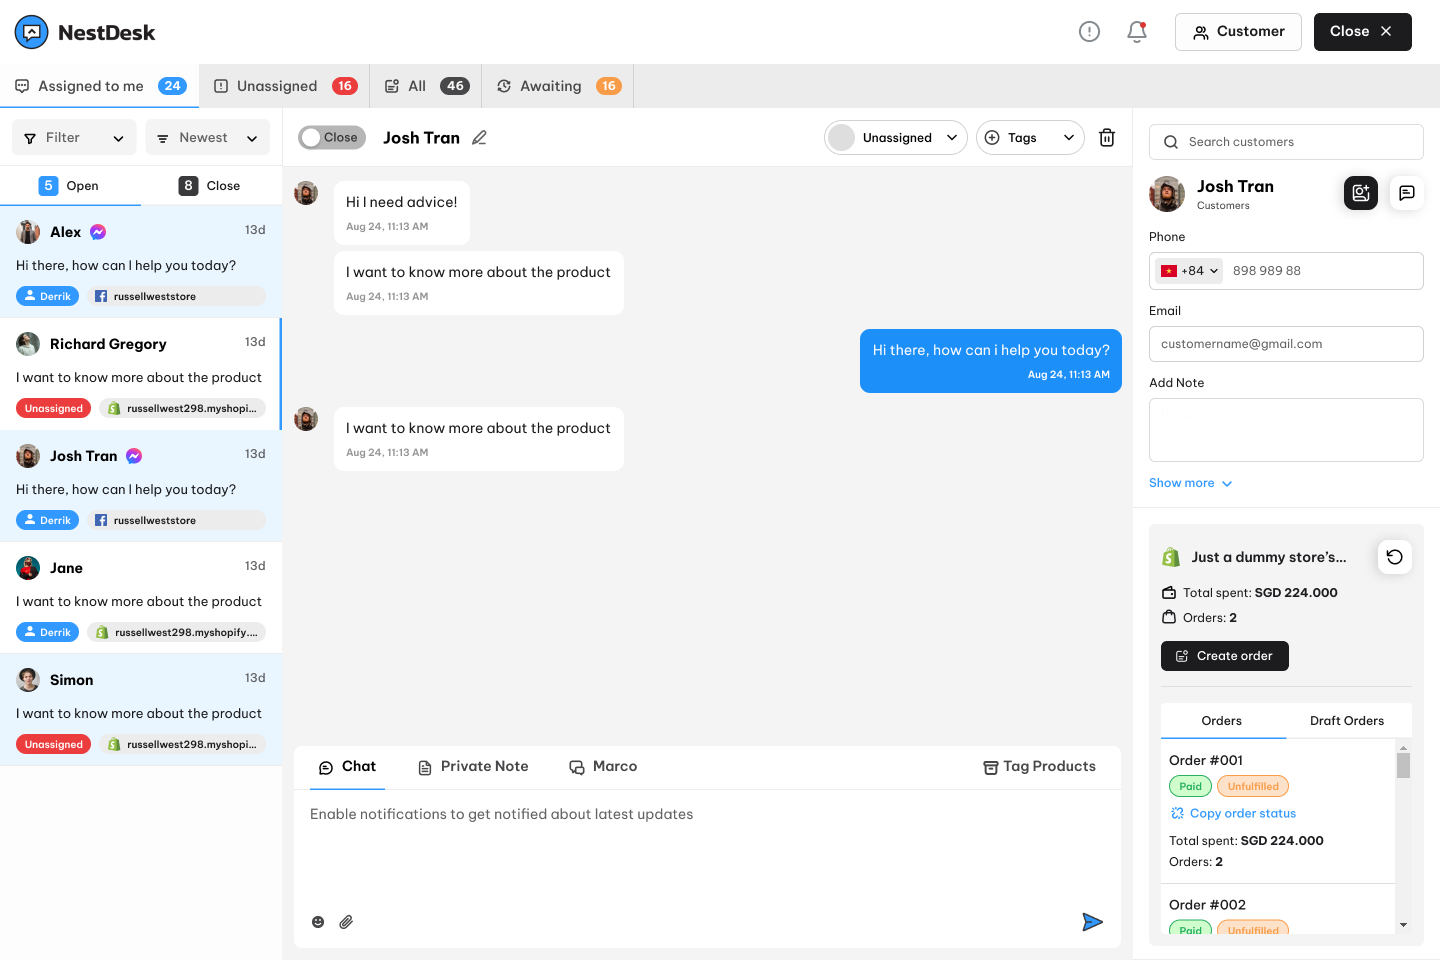The height and width of the screenshot is (960, 1440).
Task: Click the alert info circle icon
Action: pos(1090,32)
